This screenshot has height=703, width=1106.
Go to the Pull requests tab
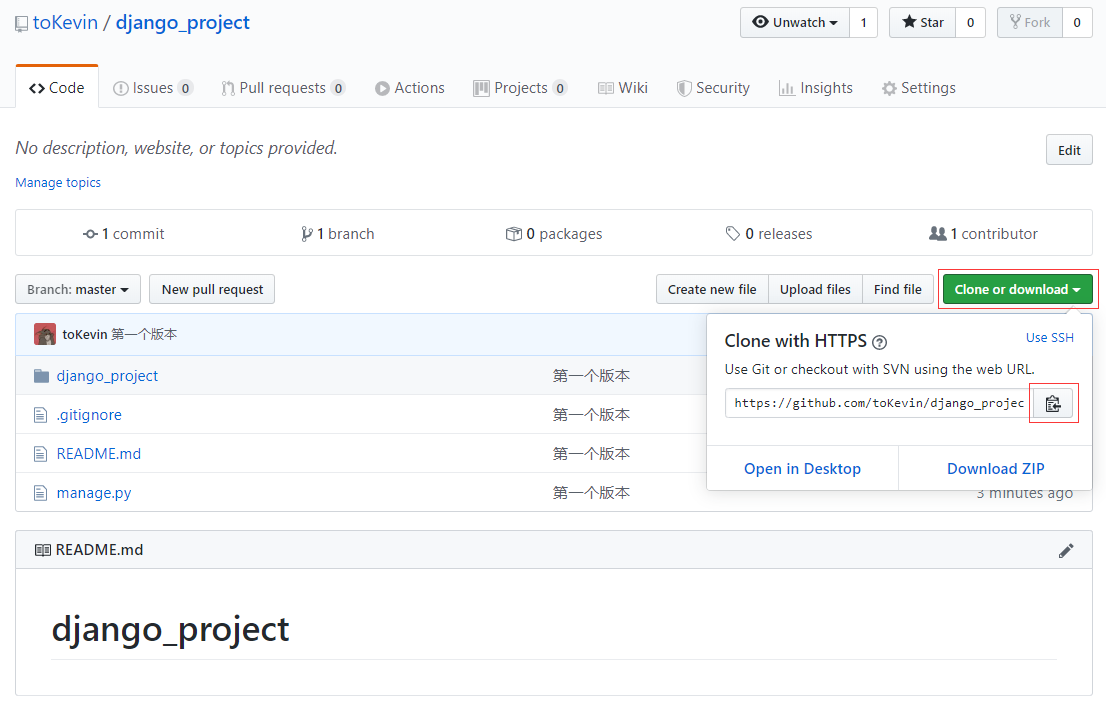click(283, 88)
